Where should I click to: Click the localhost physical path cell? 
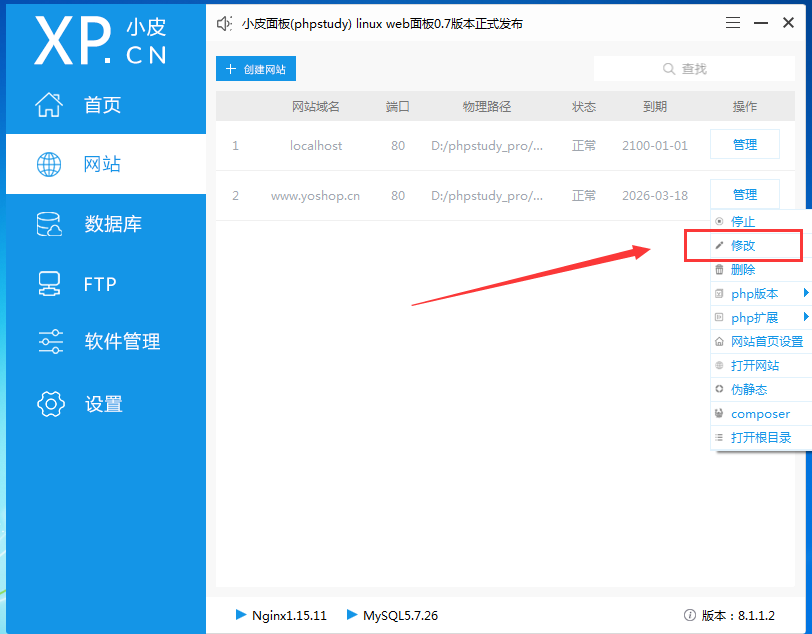pyautogui.click(x=487, y=146)
